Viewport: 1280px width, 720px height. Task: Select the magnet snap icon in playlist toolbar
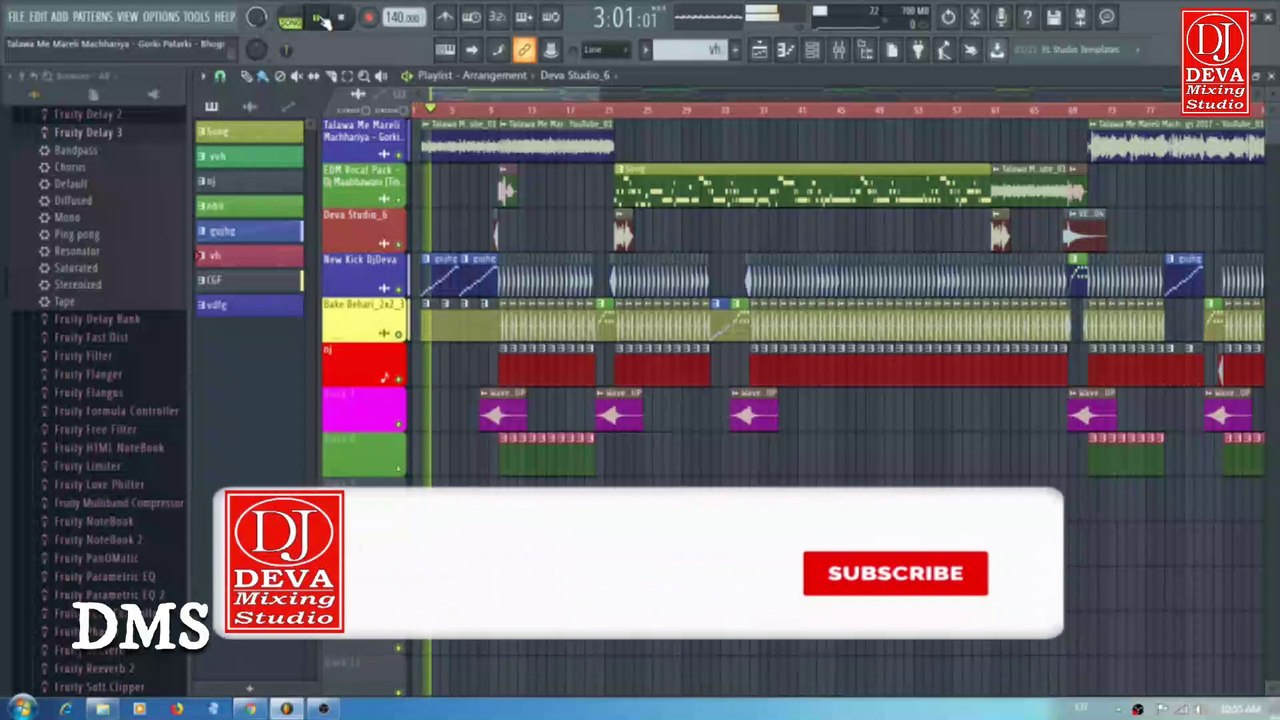pos(220,76)
